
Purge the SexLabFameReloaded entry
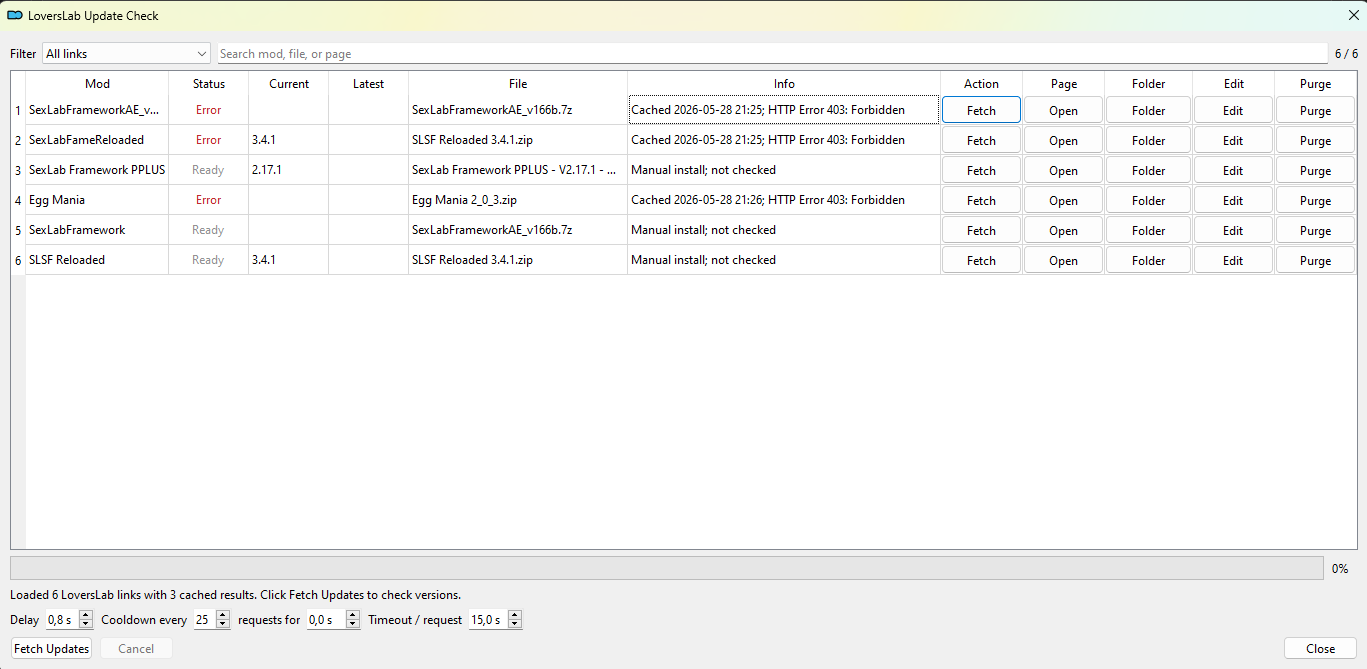point(1315,140)
